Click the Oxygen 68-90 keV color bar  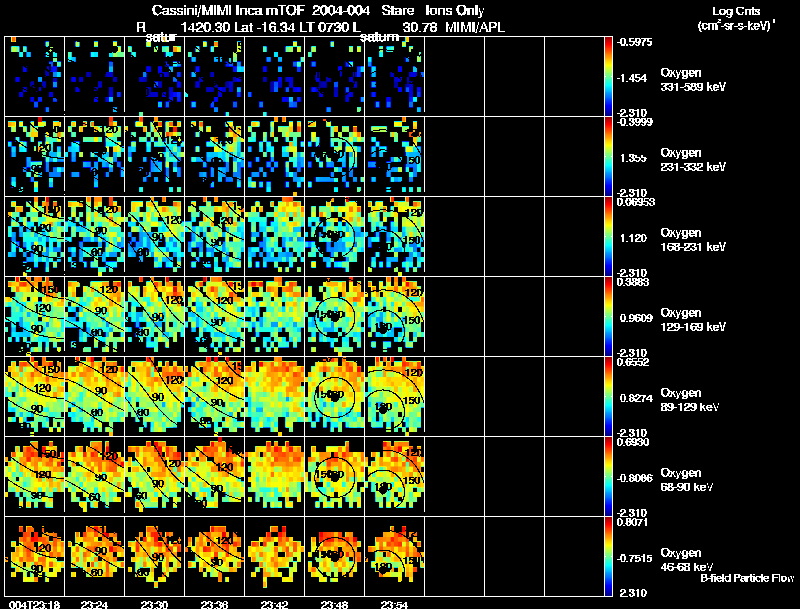(608, 477)
